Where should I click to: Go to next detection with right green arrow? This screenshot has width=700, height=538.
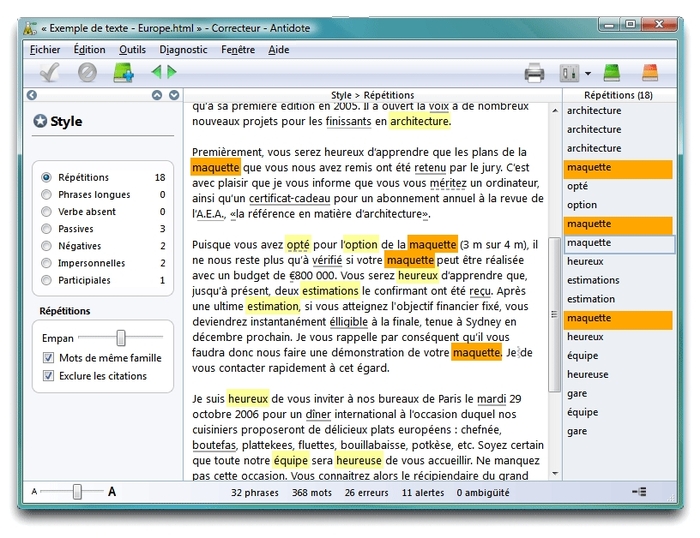172,72
